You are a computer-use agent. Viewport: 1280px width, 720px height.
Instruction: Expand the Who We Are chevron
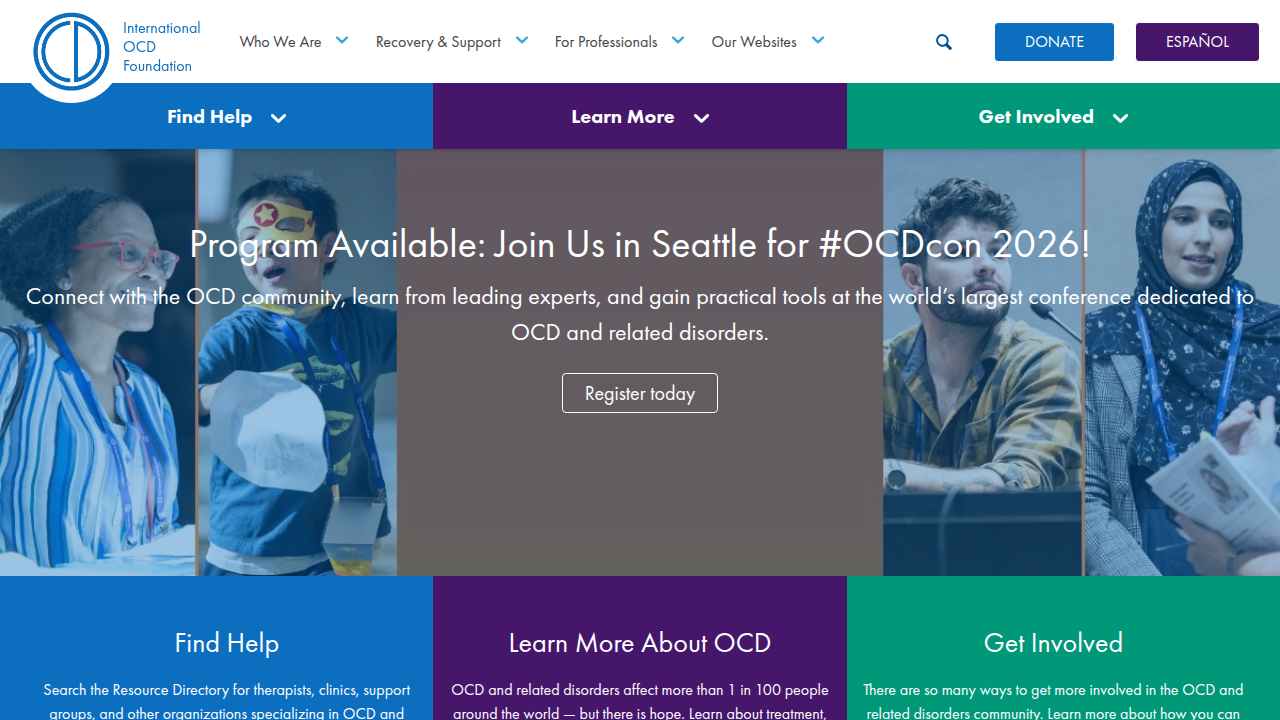342,40
